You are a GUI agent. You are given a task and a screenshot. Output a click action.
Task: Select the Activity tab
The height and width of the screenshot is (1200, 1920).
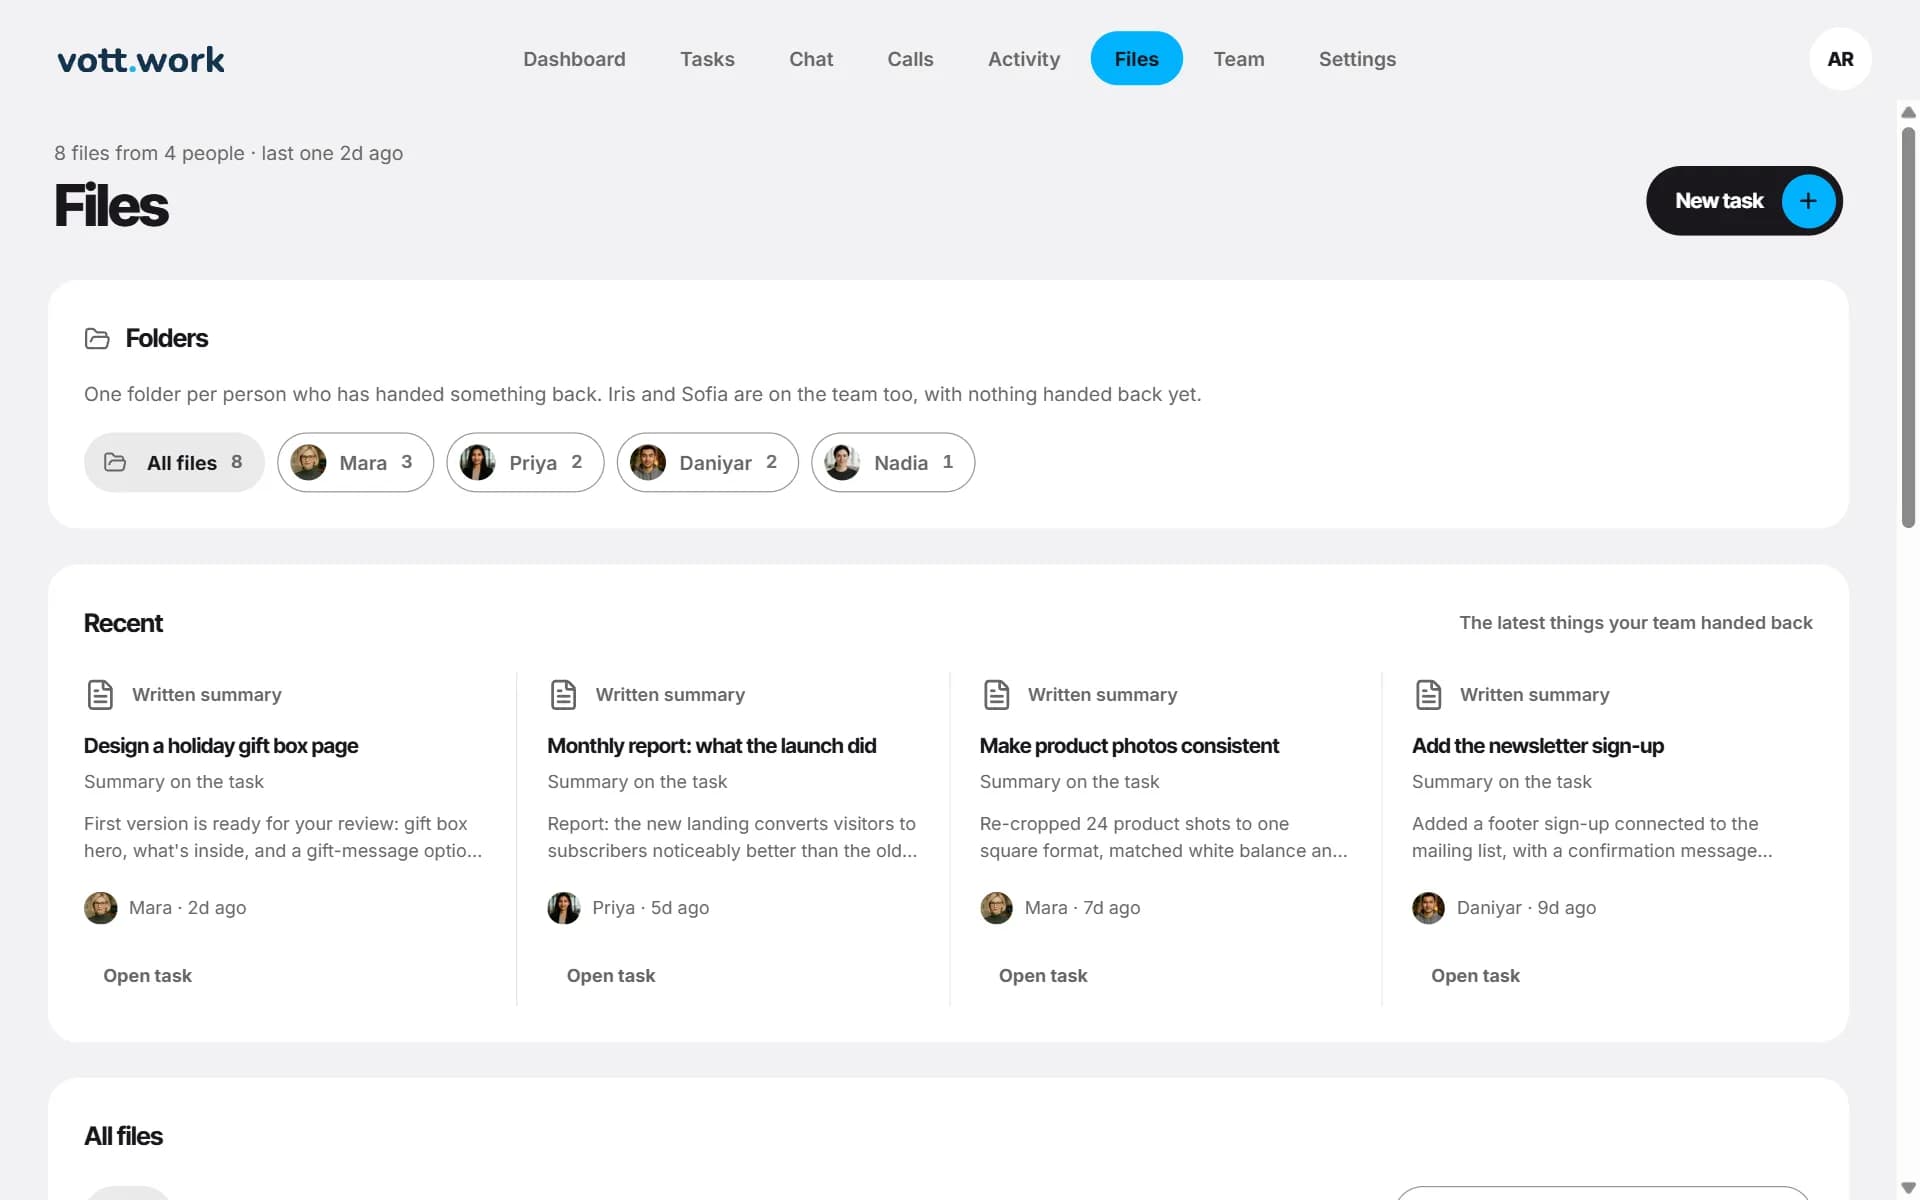[x=1024, y=59]
